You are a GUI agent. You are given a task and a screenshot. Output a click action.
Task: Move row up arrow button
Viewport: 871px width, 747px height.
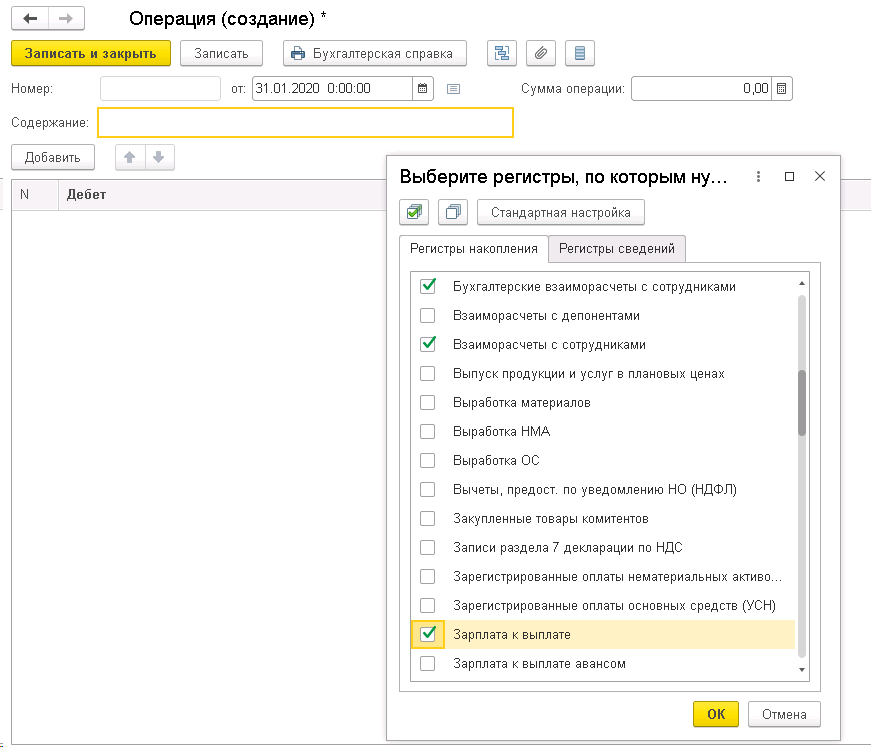pos(130,157)
